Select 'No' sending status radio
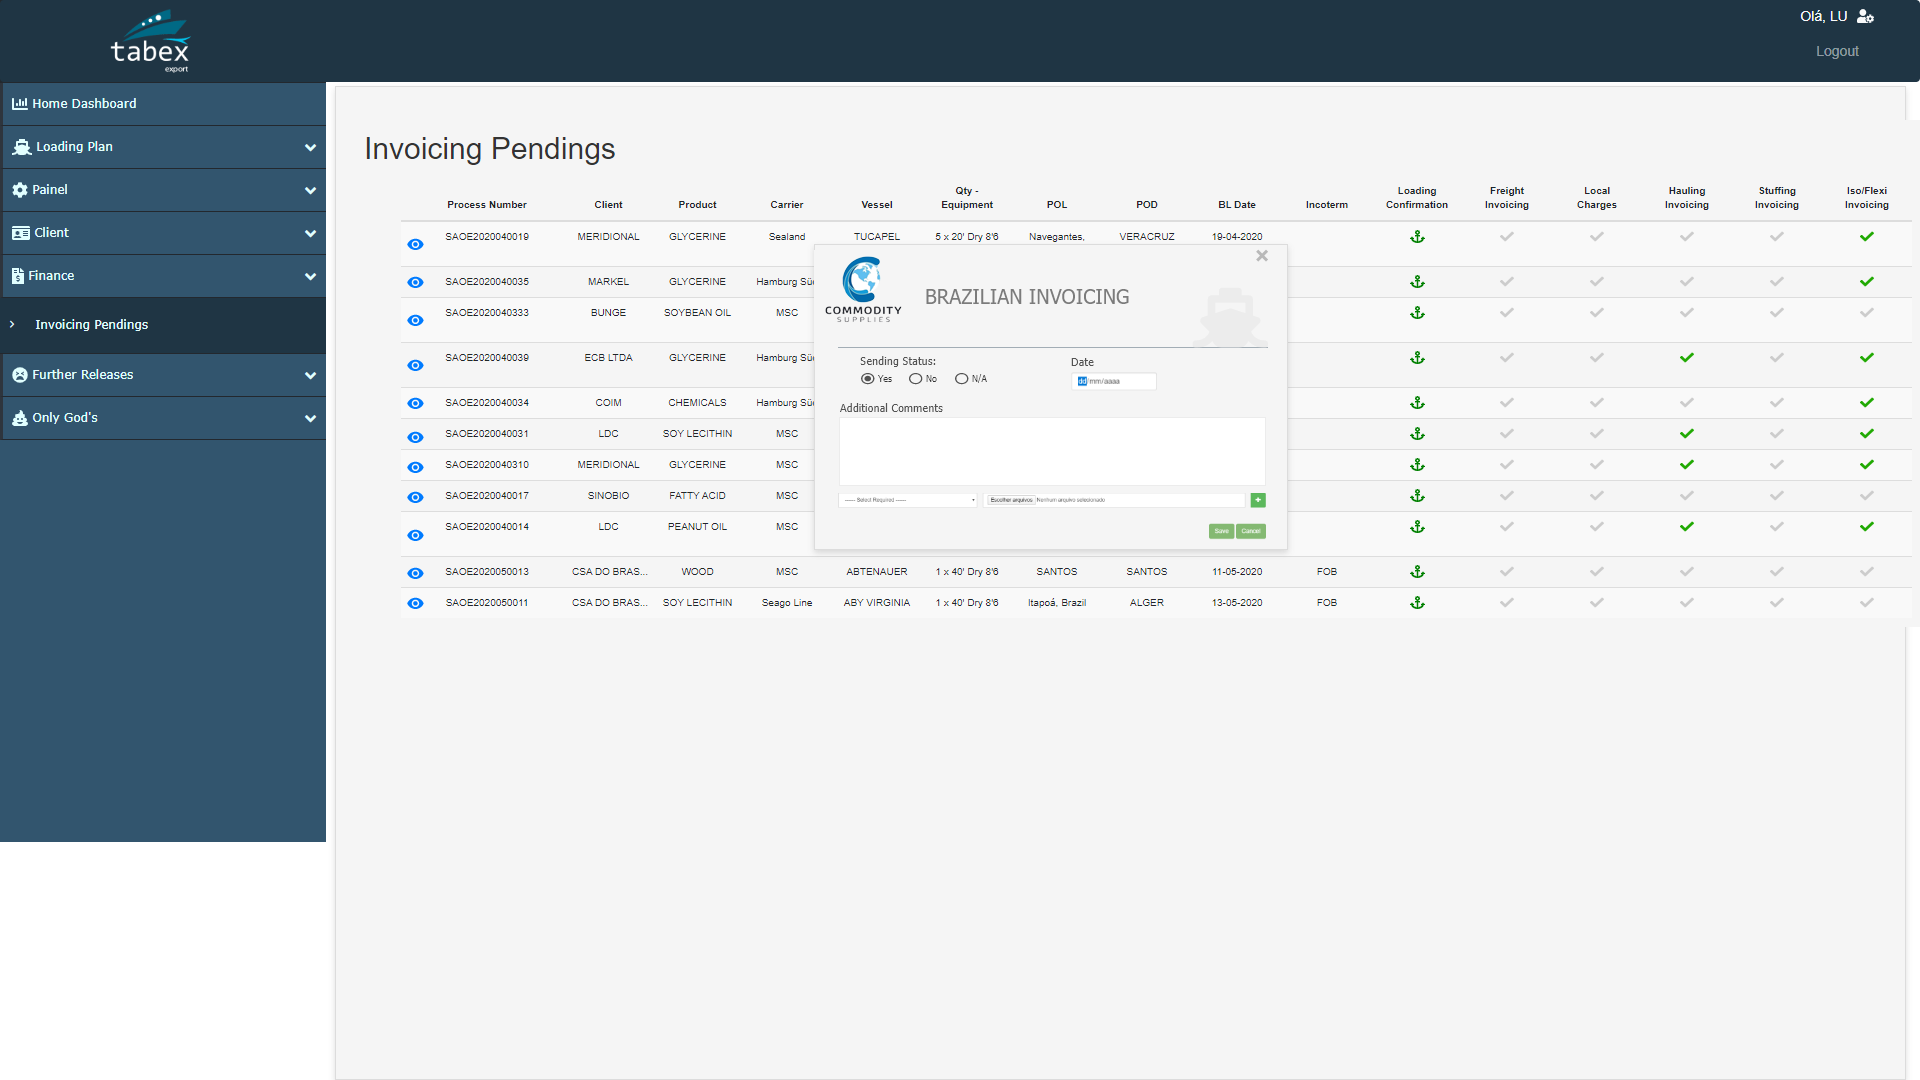1920x1080 pixels. click(x=915, y=379)
